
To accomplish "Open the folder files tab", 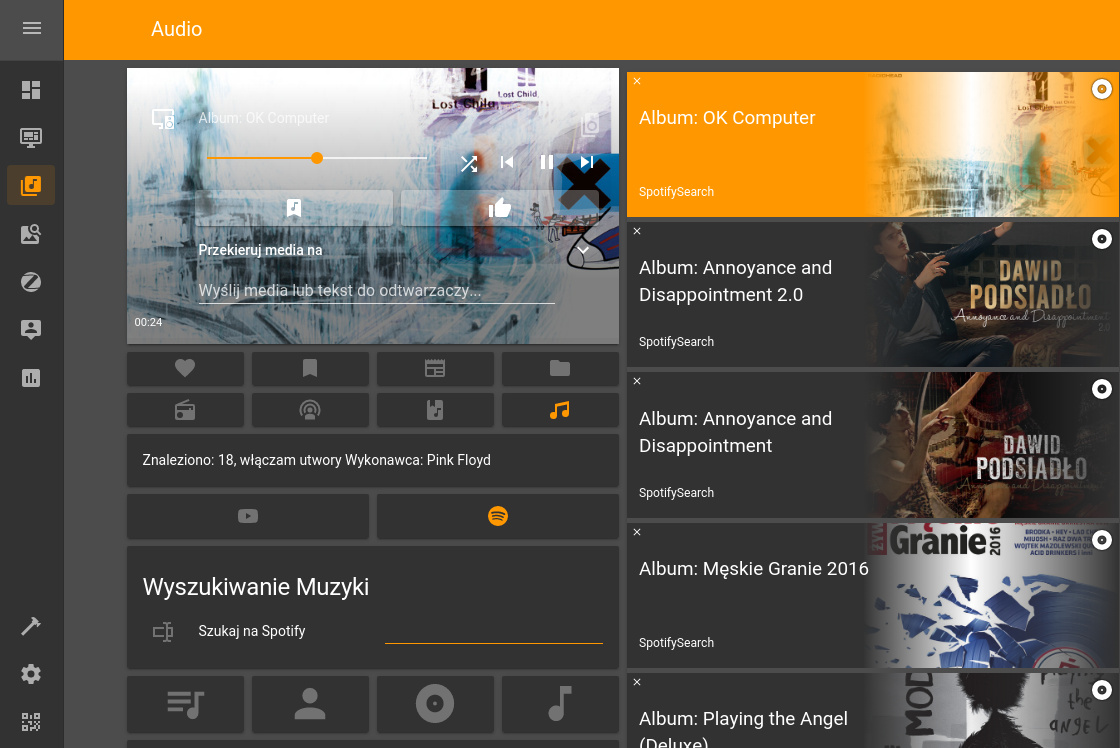I will point(560,369).
